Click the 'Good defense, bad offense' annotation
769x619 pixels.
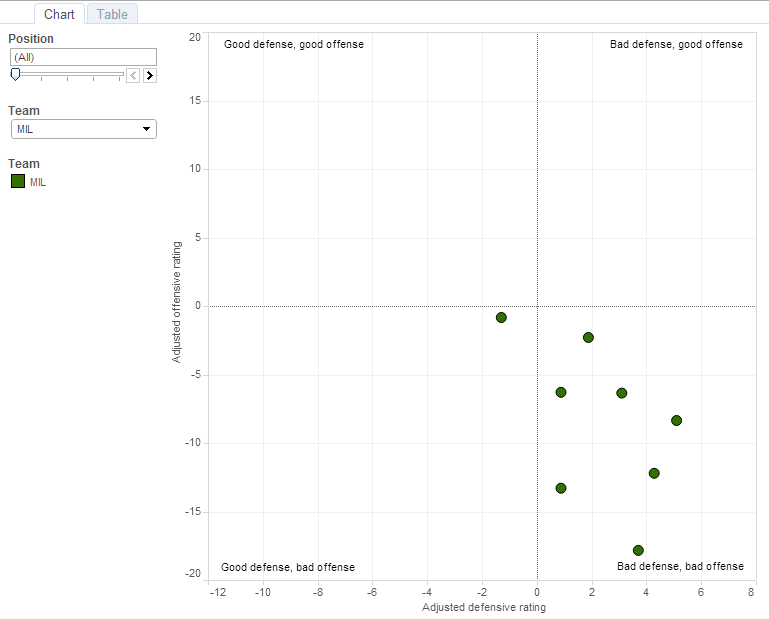coord(288,567)
